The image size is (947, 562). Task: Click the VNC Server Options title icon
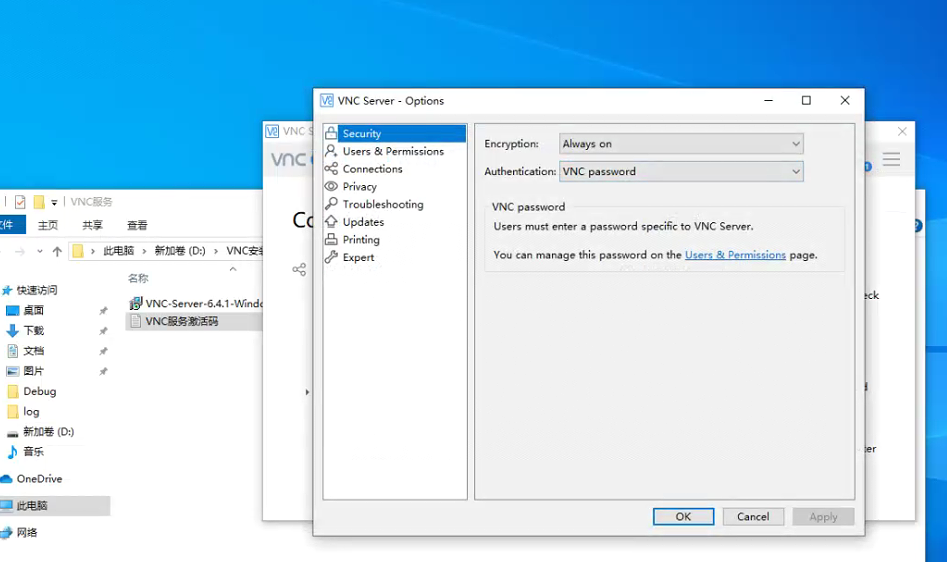[x=327, y=100]
